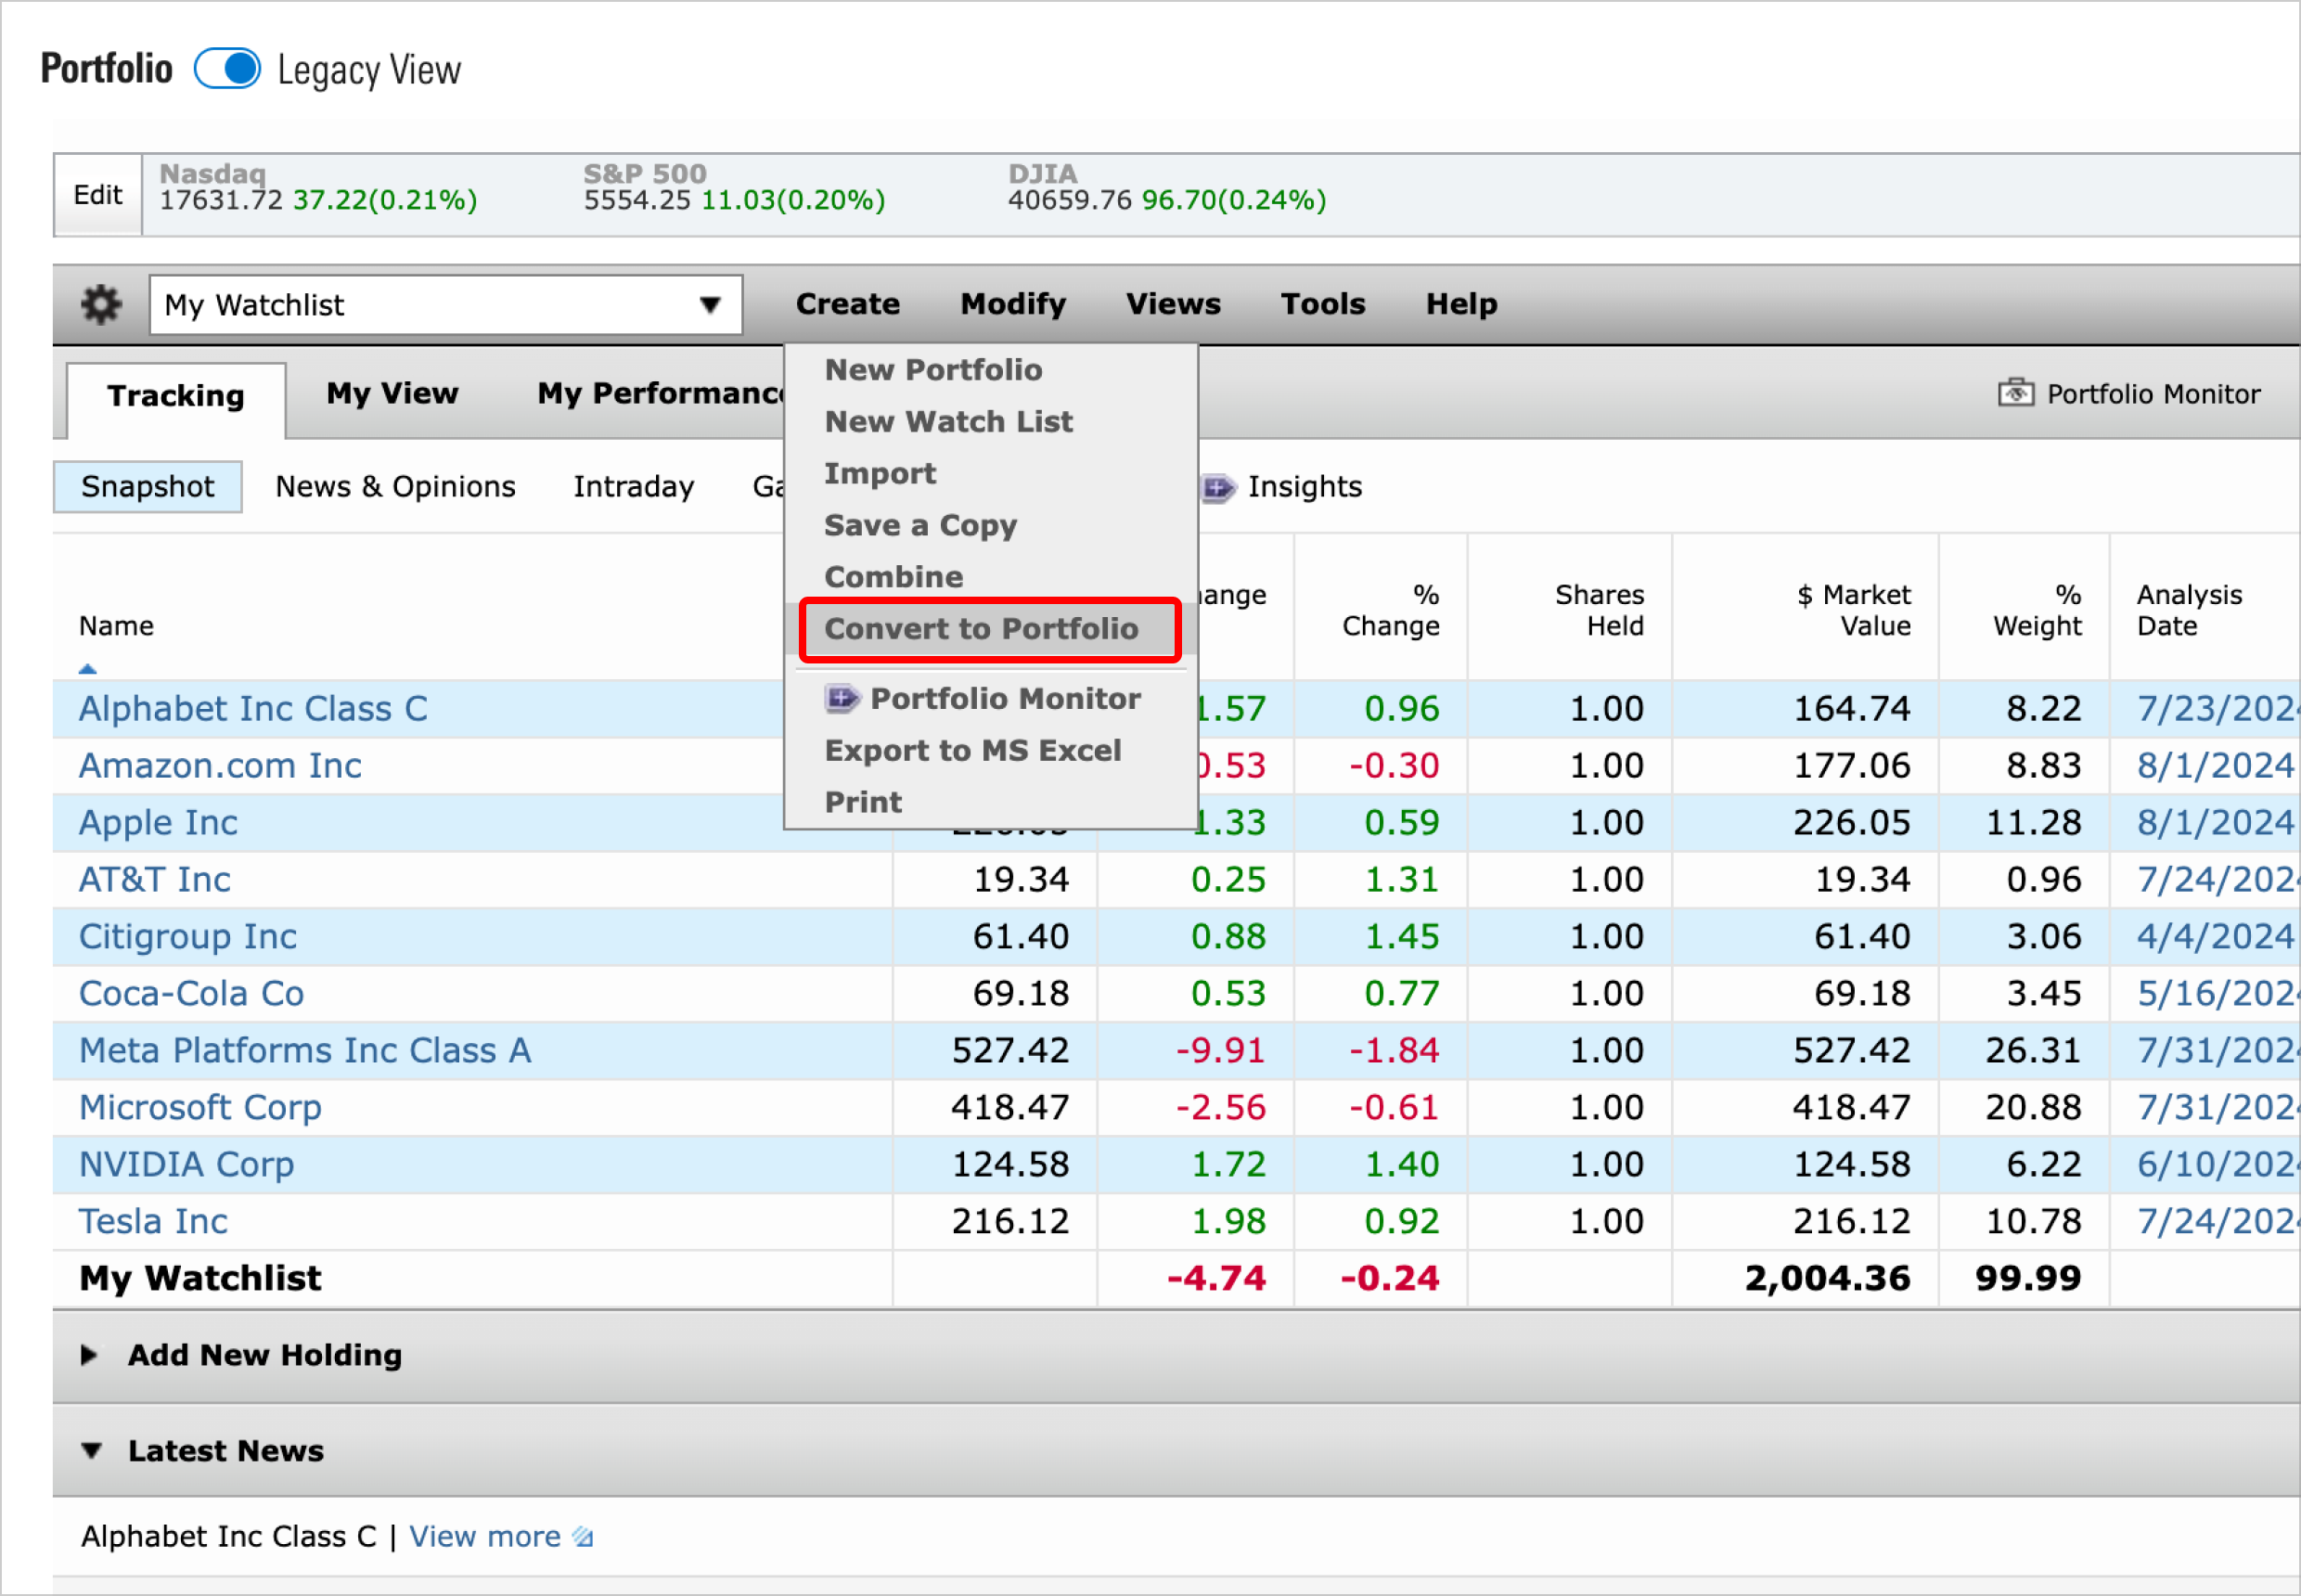
Task: Open the Create menu
Action: 847,304
